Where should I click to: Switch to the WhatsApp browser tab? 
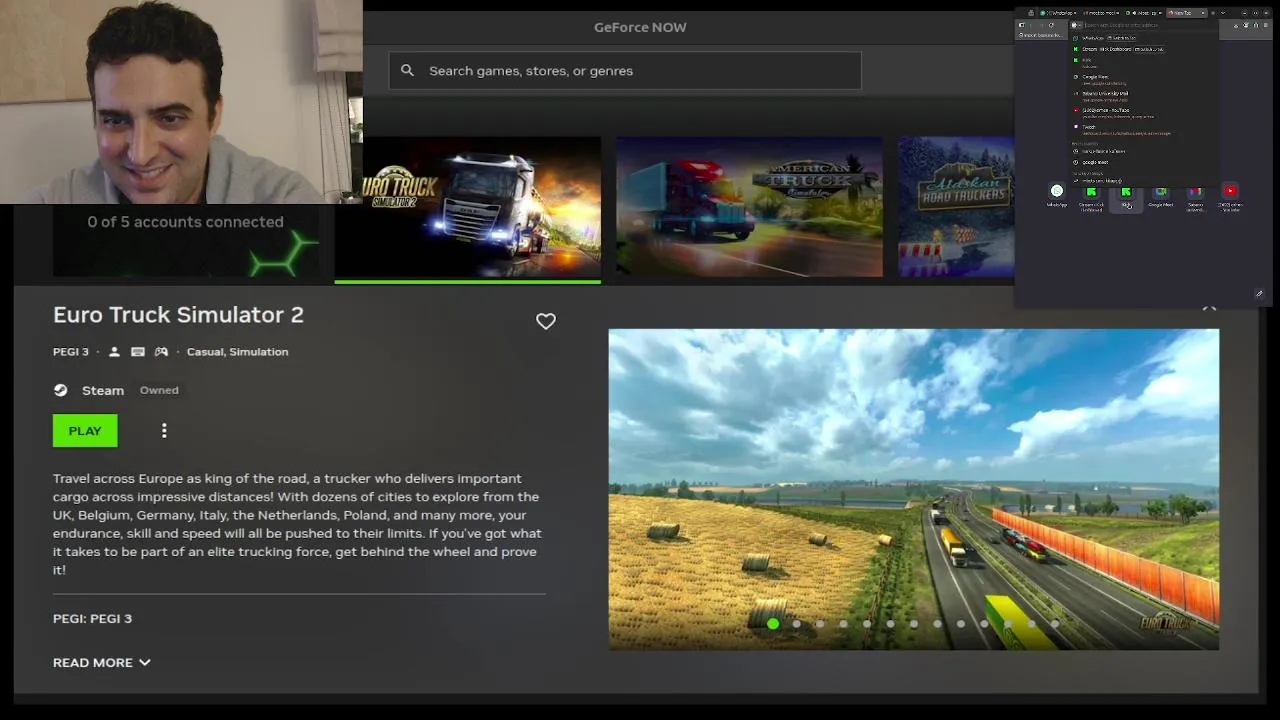tap(1059, 13)
